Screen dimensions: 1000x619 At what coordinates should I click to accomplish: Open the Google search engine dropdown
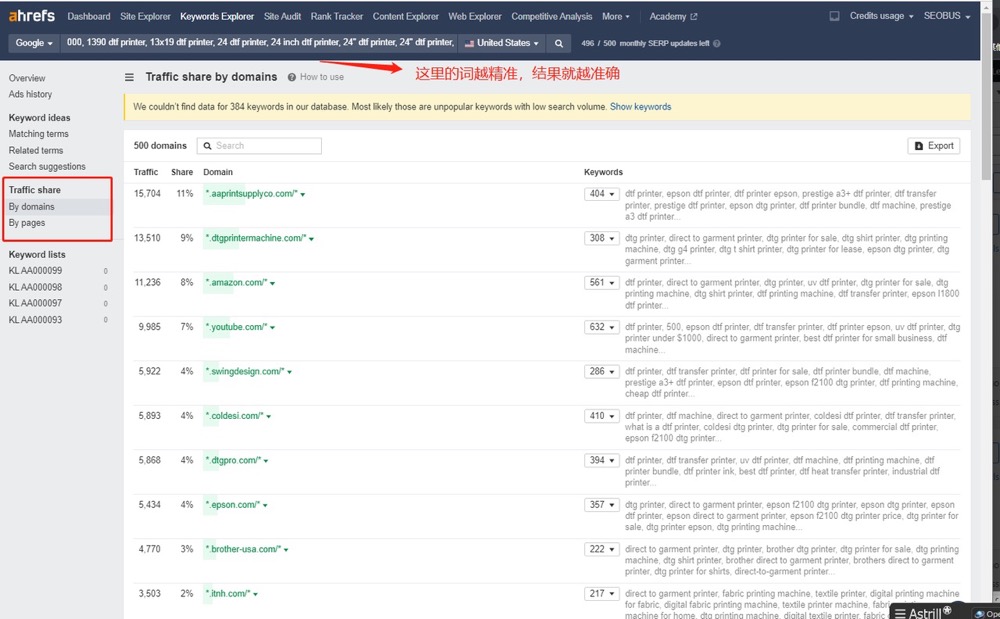coord(34,43)
